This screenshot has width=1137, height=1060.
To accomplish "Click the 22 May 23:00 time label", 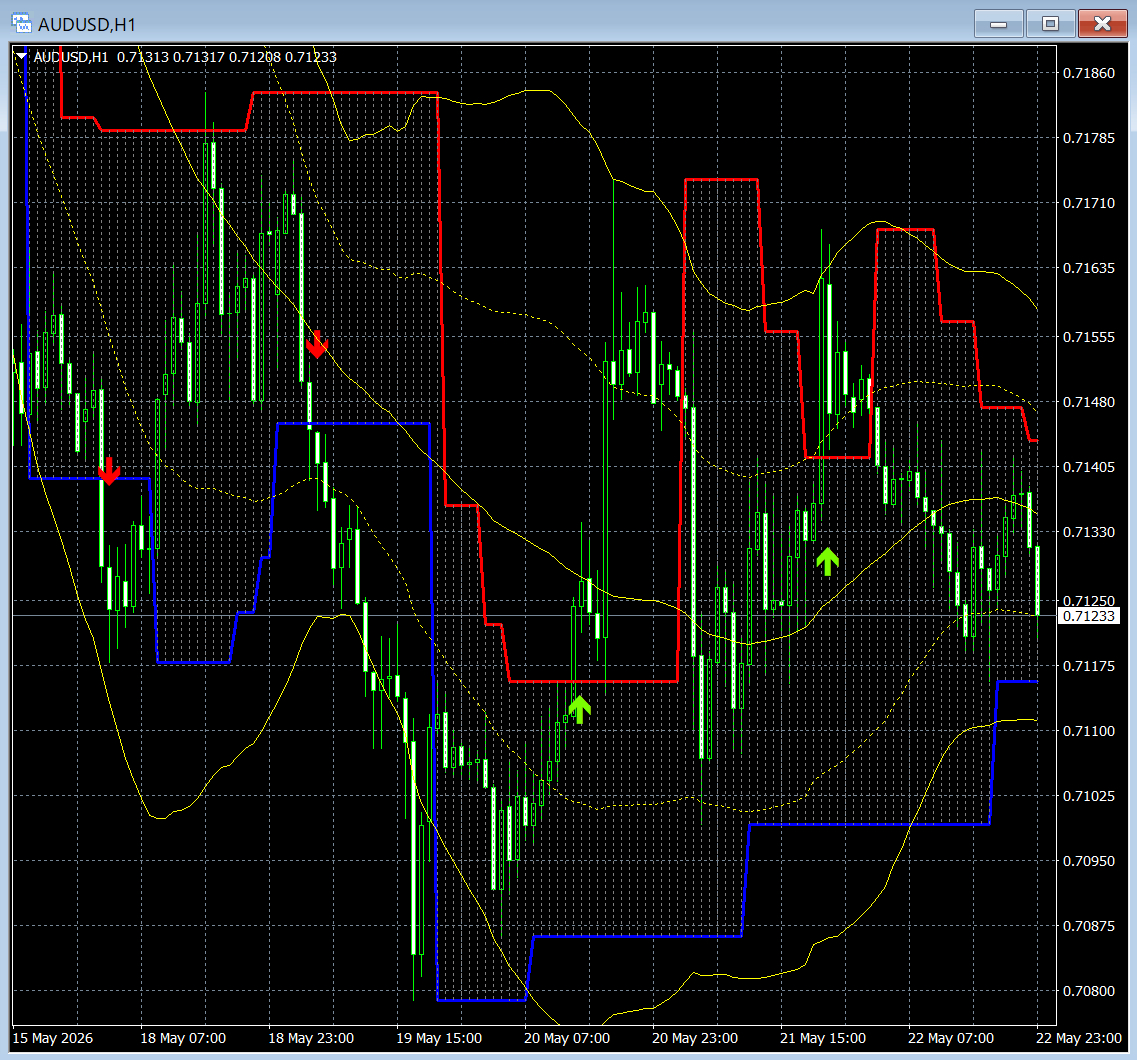I will click(1079, 1038).
